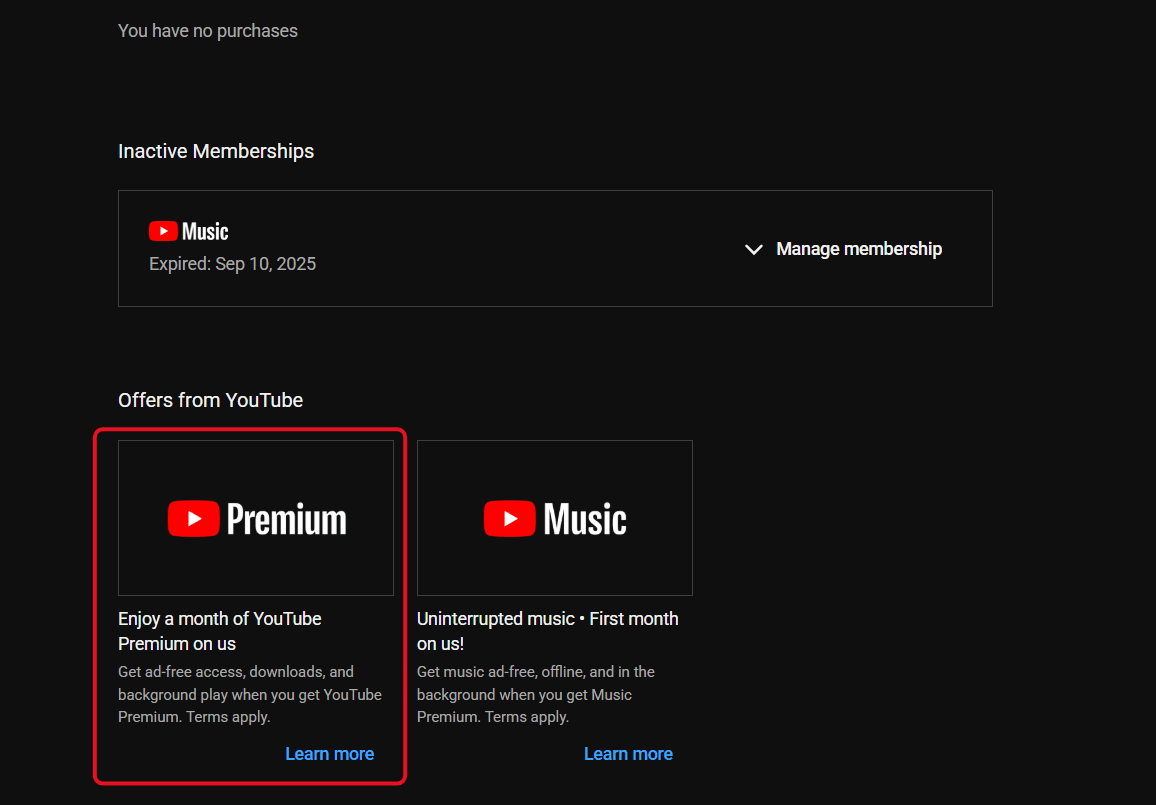The width and height of the screenshot is (1156, 805).
Task: Click Learn more under YouTube Premium offer
Action: click(x=330, y=754)
